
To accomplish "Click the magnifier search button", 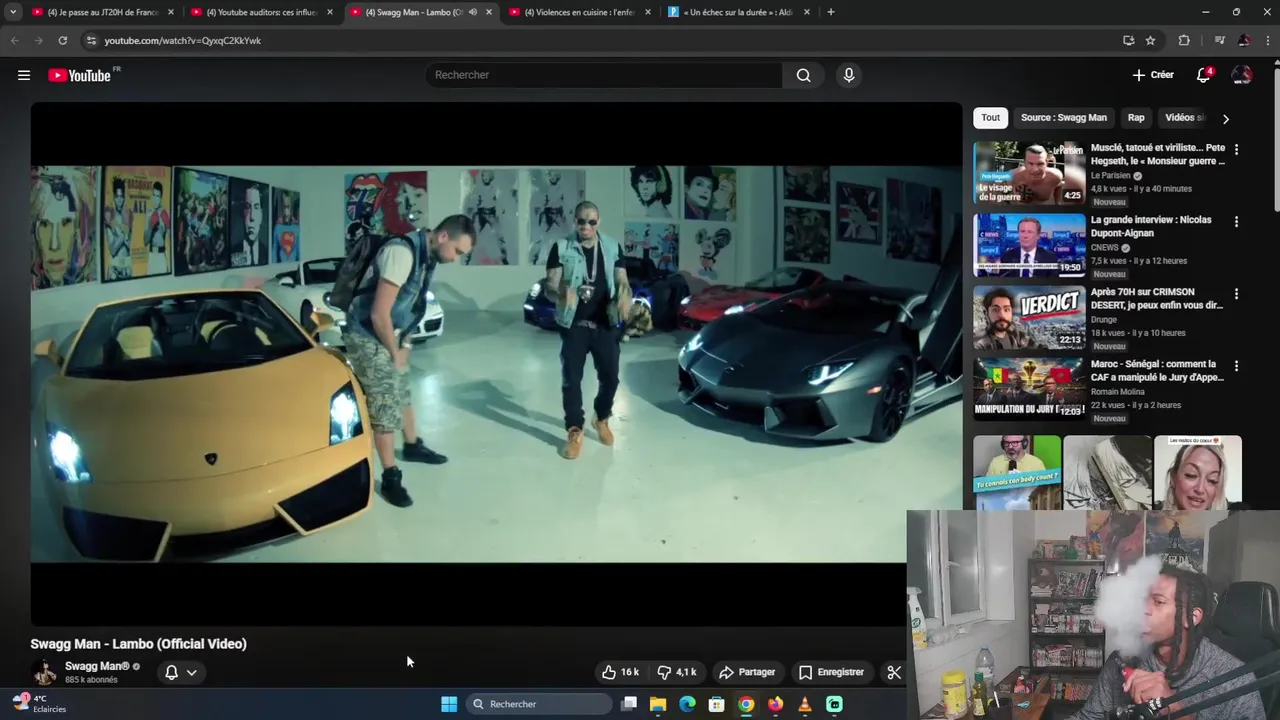I will [x=803, y=75].
